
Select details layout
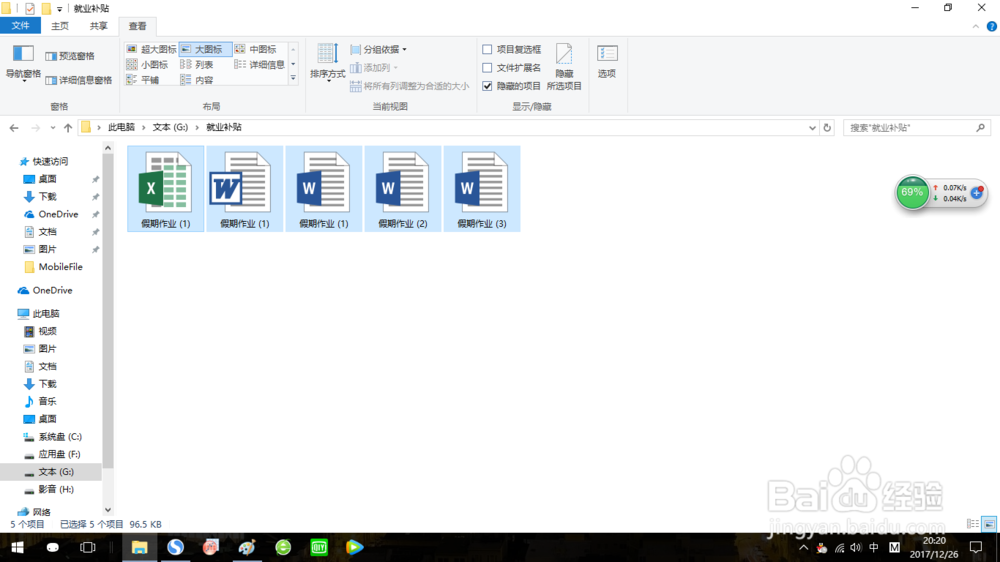[x=260, y=64]
